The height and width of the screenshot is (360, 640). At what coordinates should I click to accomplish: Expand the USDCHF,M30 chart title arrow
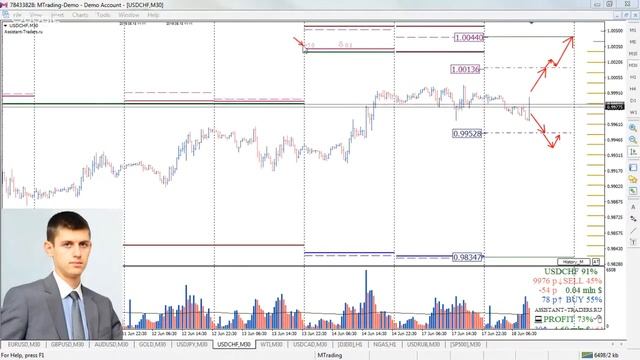6,26
